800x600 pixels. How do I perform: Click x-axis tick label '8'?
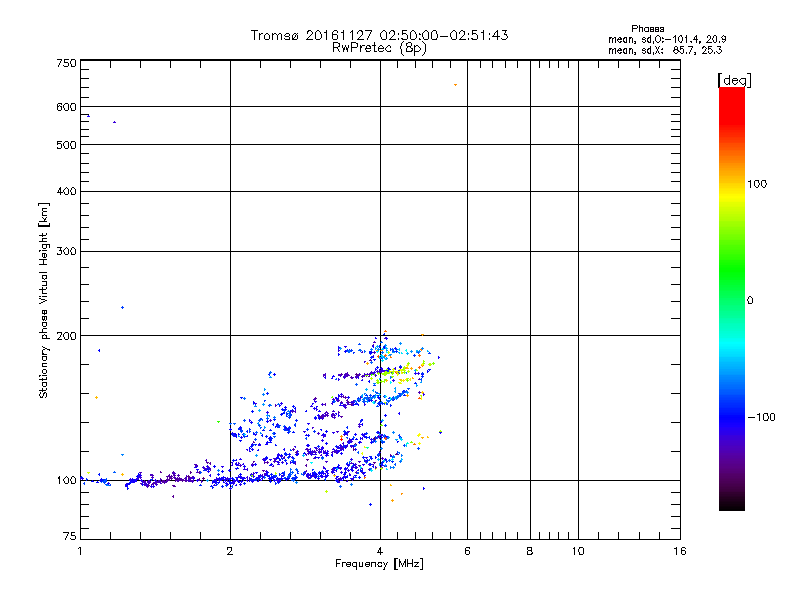pos(530,551)
